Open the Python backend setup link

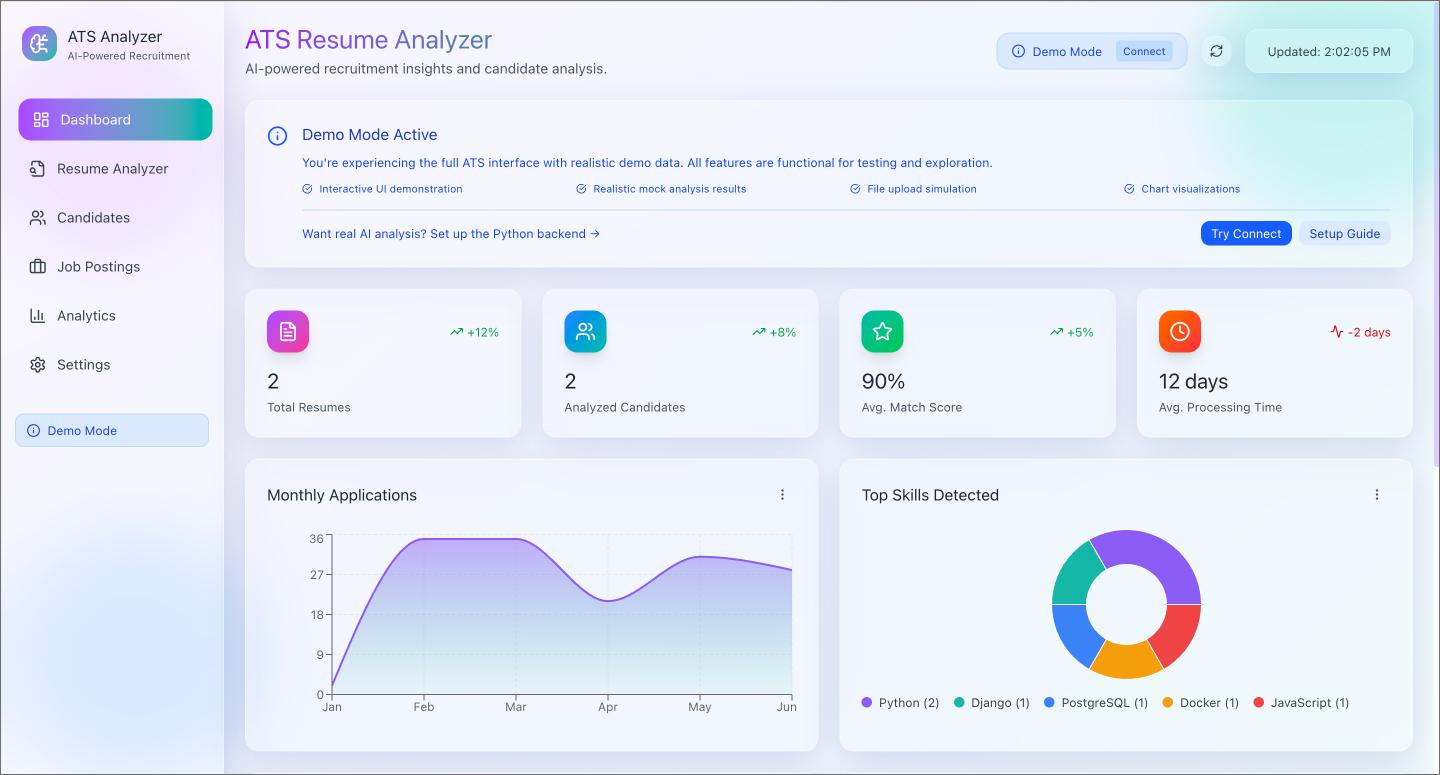pos(450,233)
